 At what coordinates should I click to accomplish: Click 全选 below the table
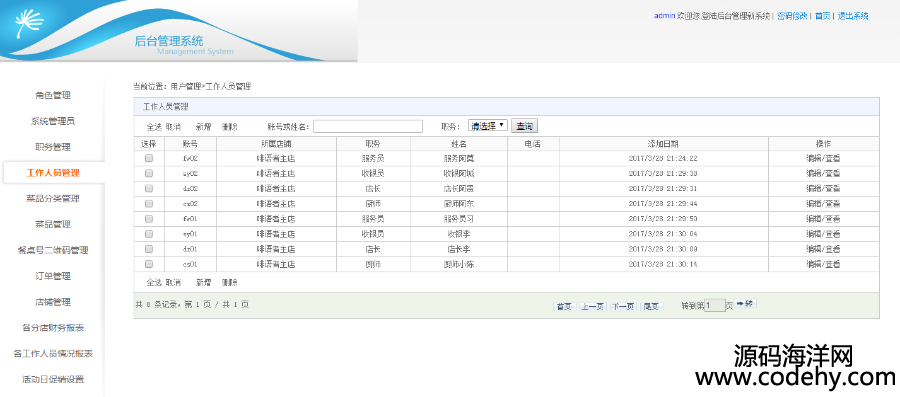pyautogui.click(x=154, y=282)
